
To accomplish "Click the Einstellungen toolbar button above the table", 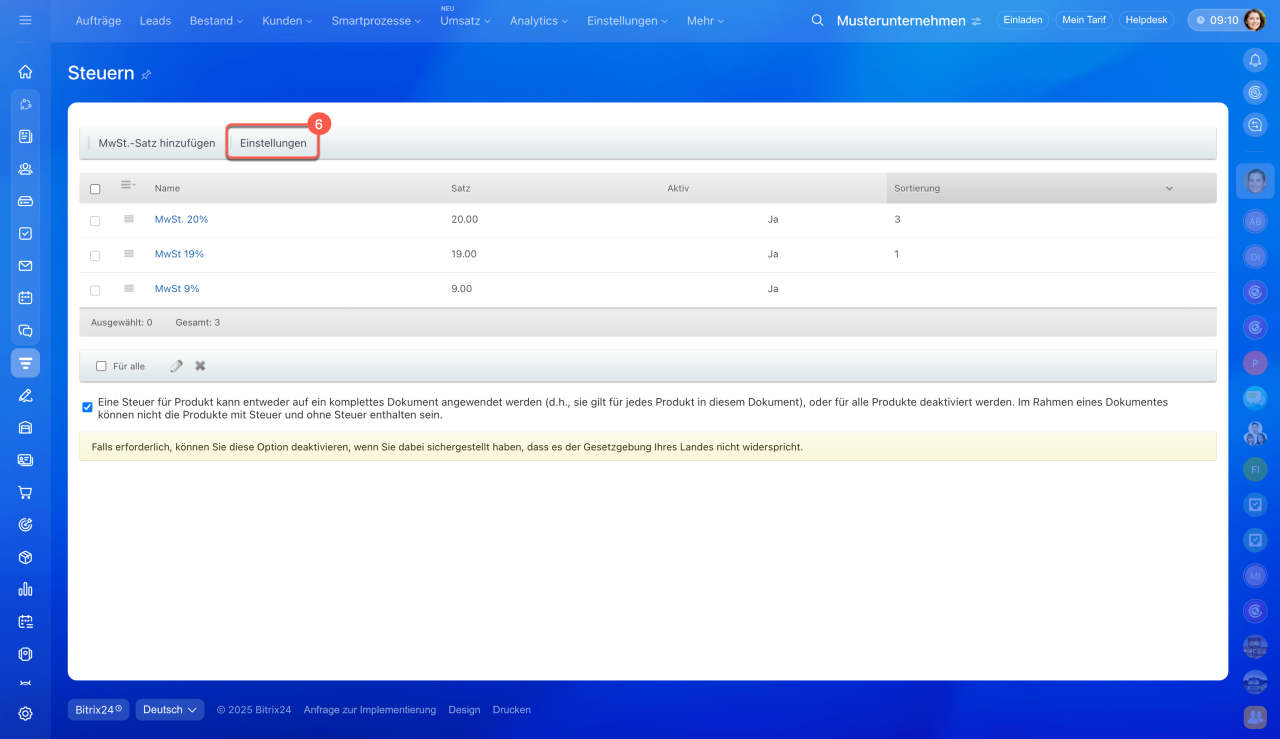I will click(273, 143).
